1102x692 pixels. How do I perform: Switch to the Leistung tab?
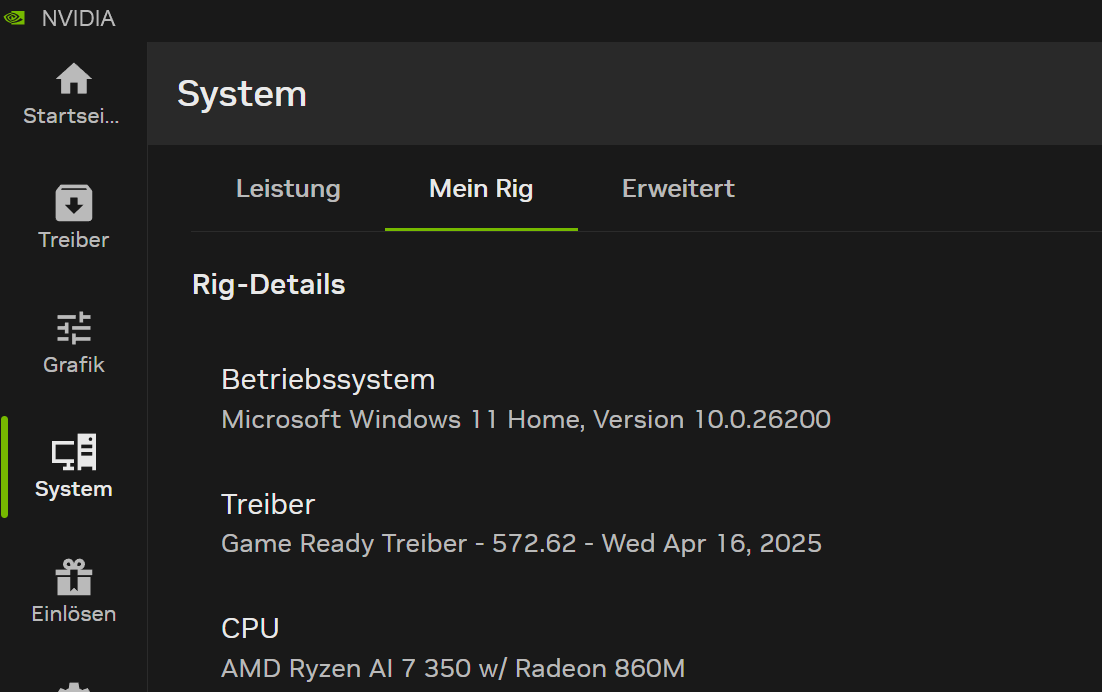[x=288, y=188]
